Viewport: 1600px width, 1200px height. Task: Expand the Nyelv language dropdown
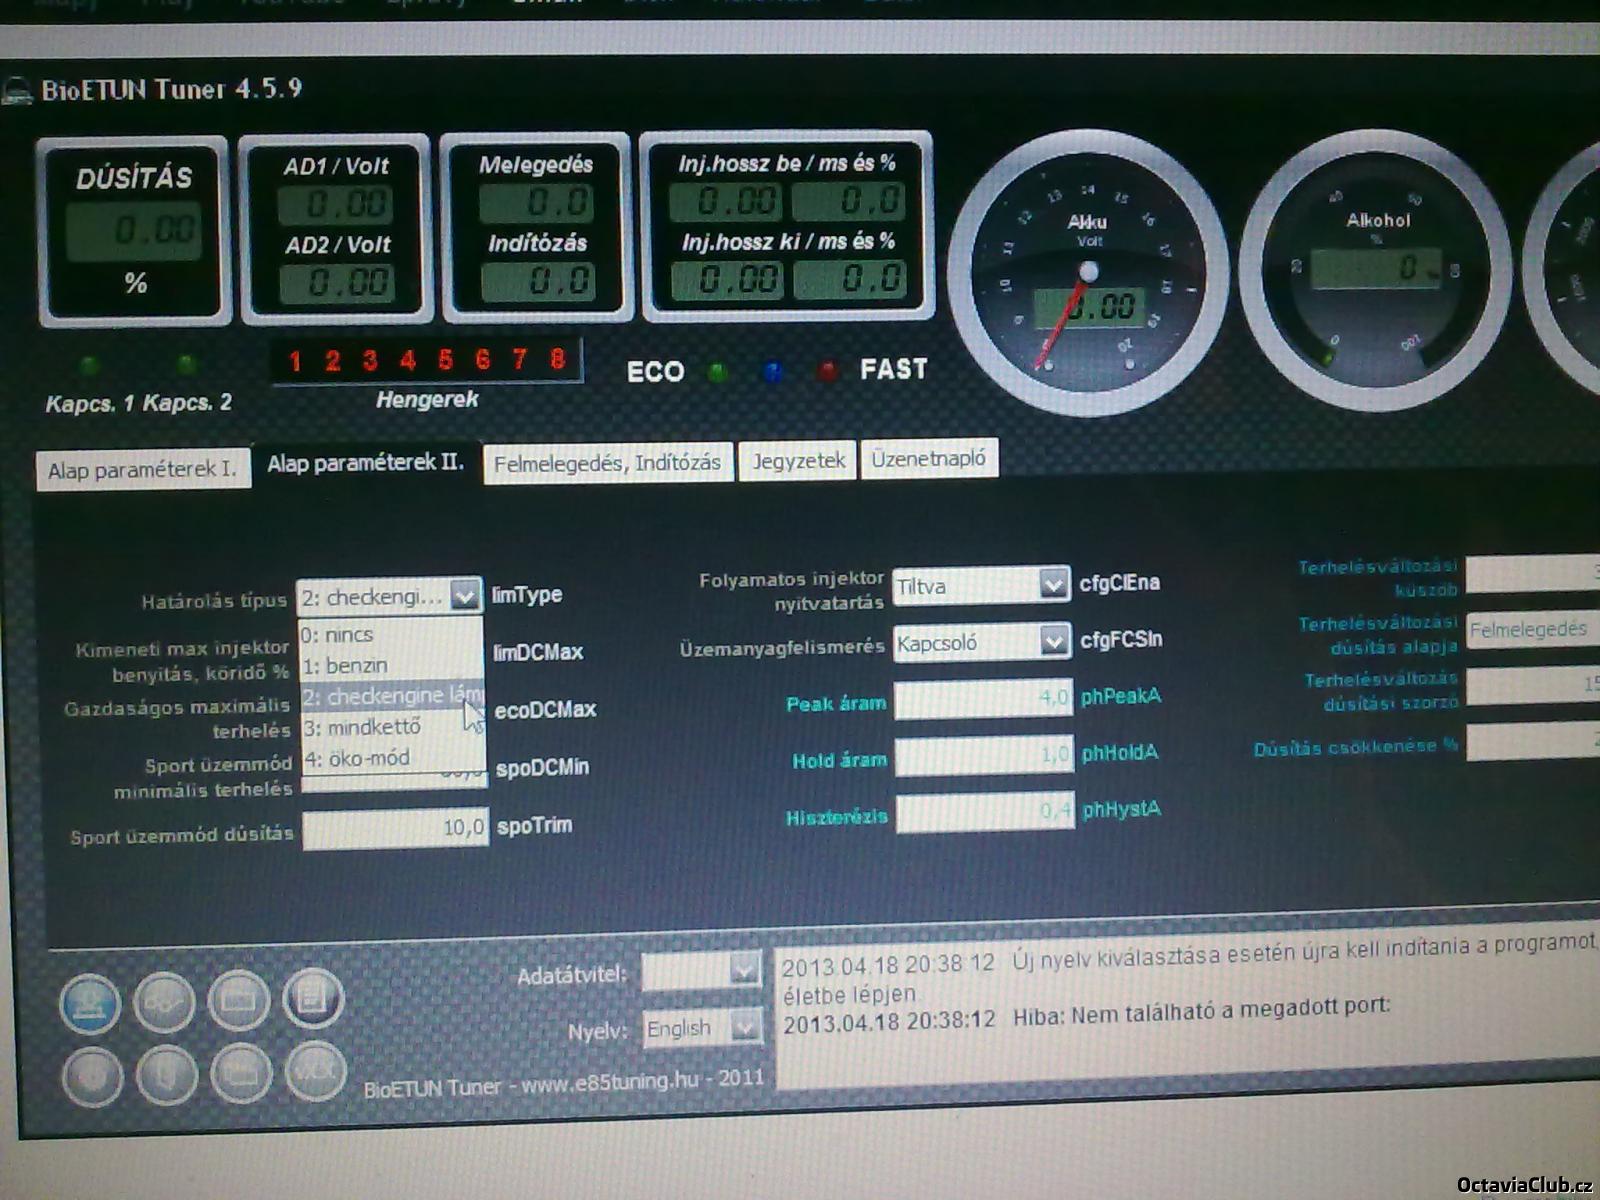743,1027
